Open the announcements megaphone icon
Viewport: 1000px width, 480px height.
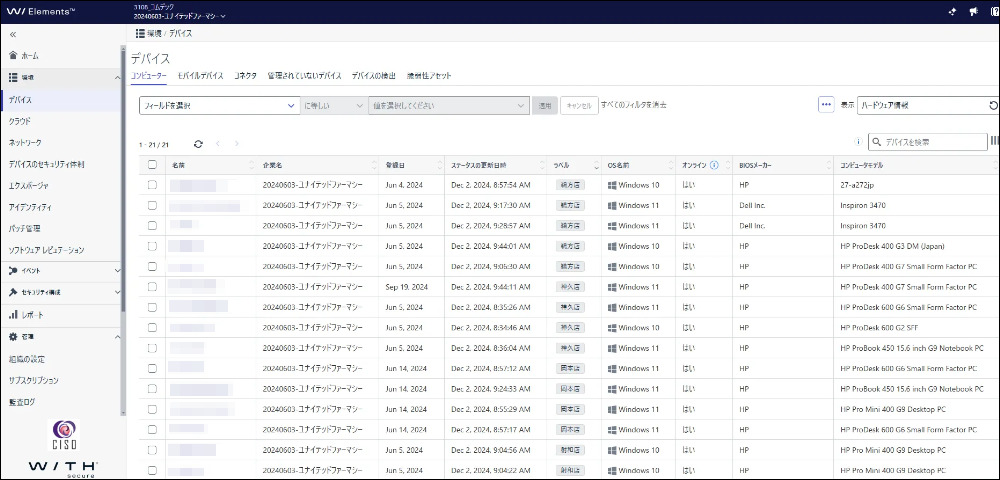[x=973, y=11]
